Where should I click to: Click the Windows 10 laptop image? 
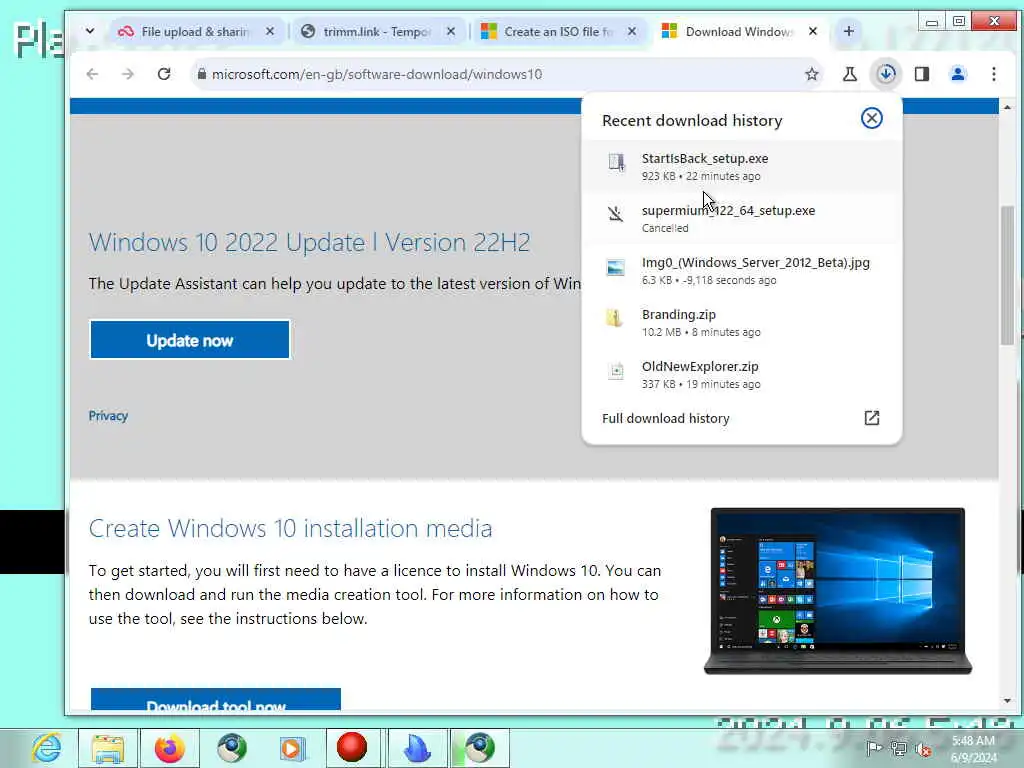838,591
